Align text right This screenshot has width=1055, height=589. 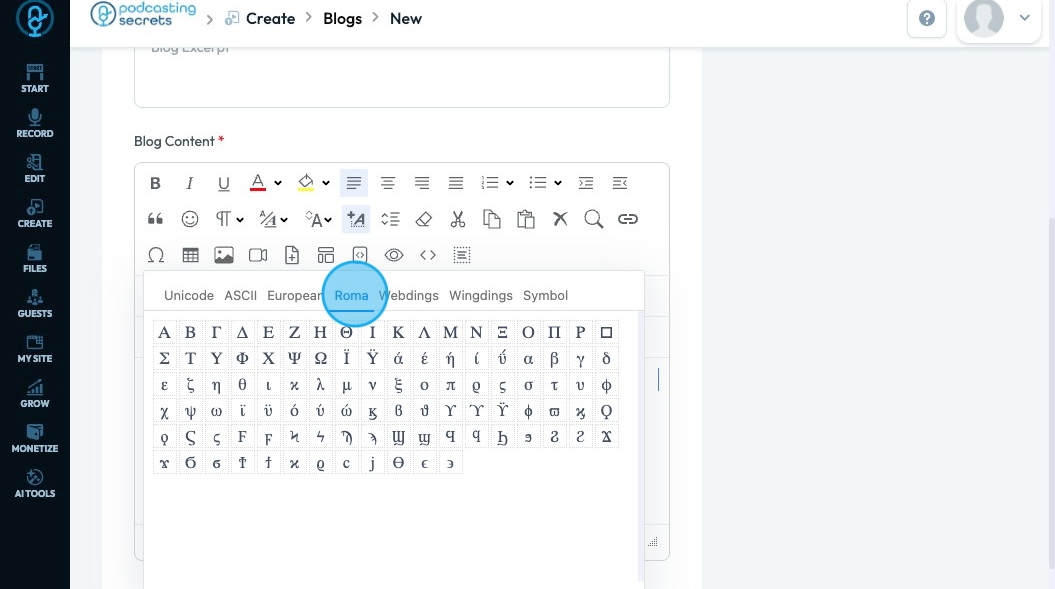coord(422,183)
